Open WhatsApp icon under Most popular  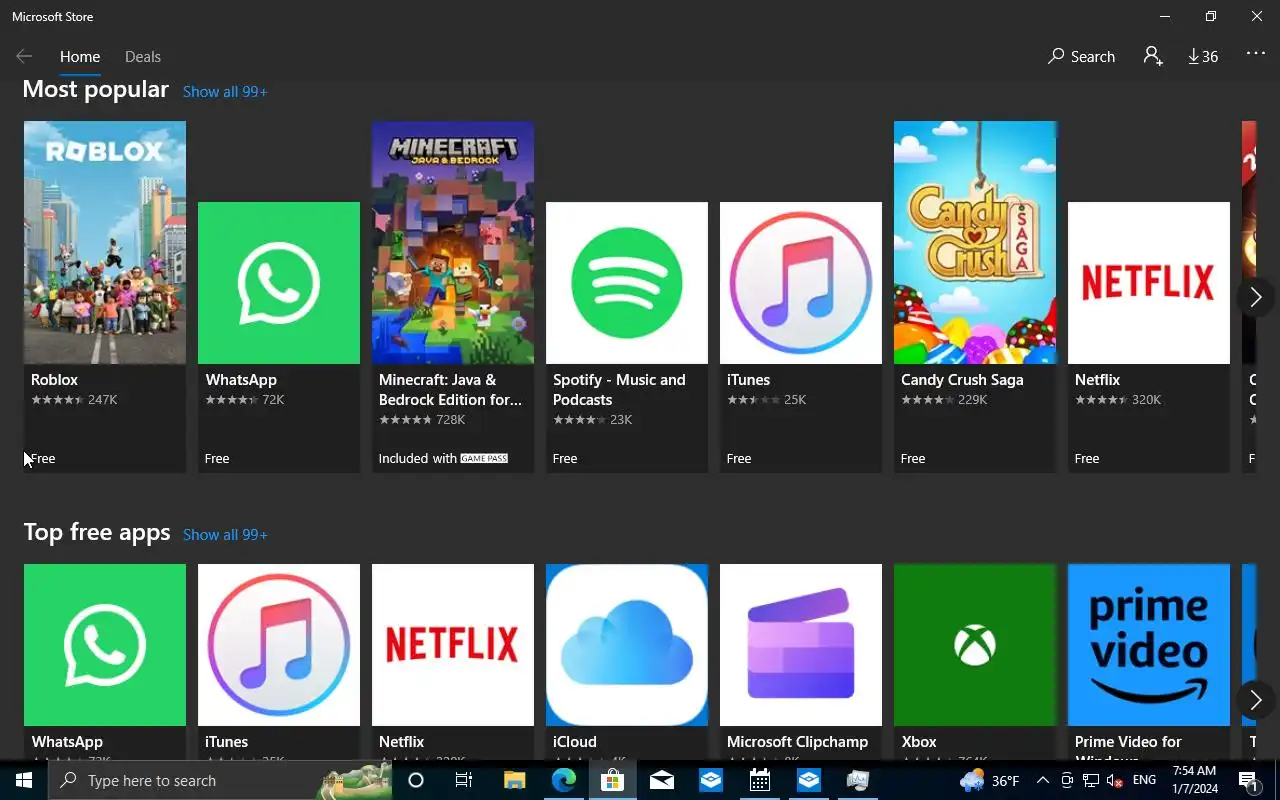pos(279,283)
